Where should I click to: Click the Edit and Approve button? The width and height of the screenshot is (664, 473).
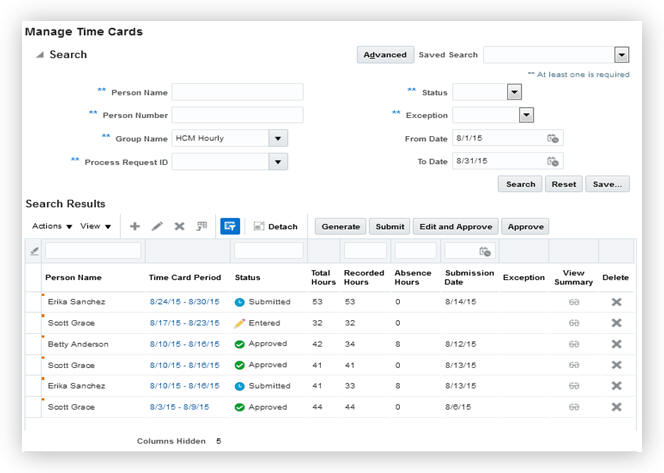point(455,227)
